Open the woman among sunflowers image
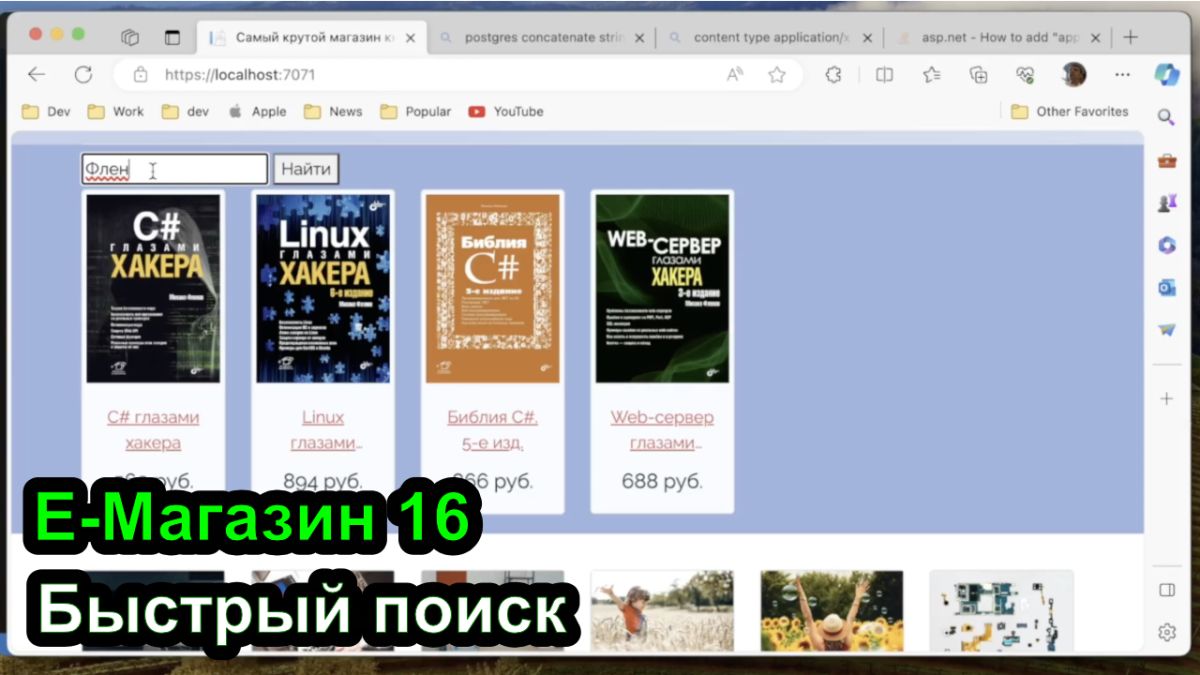The image size is (1200, 675). click(x=832, y=610)
